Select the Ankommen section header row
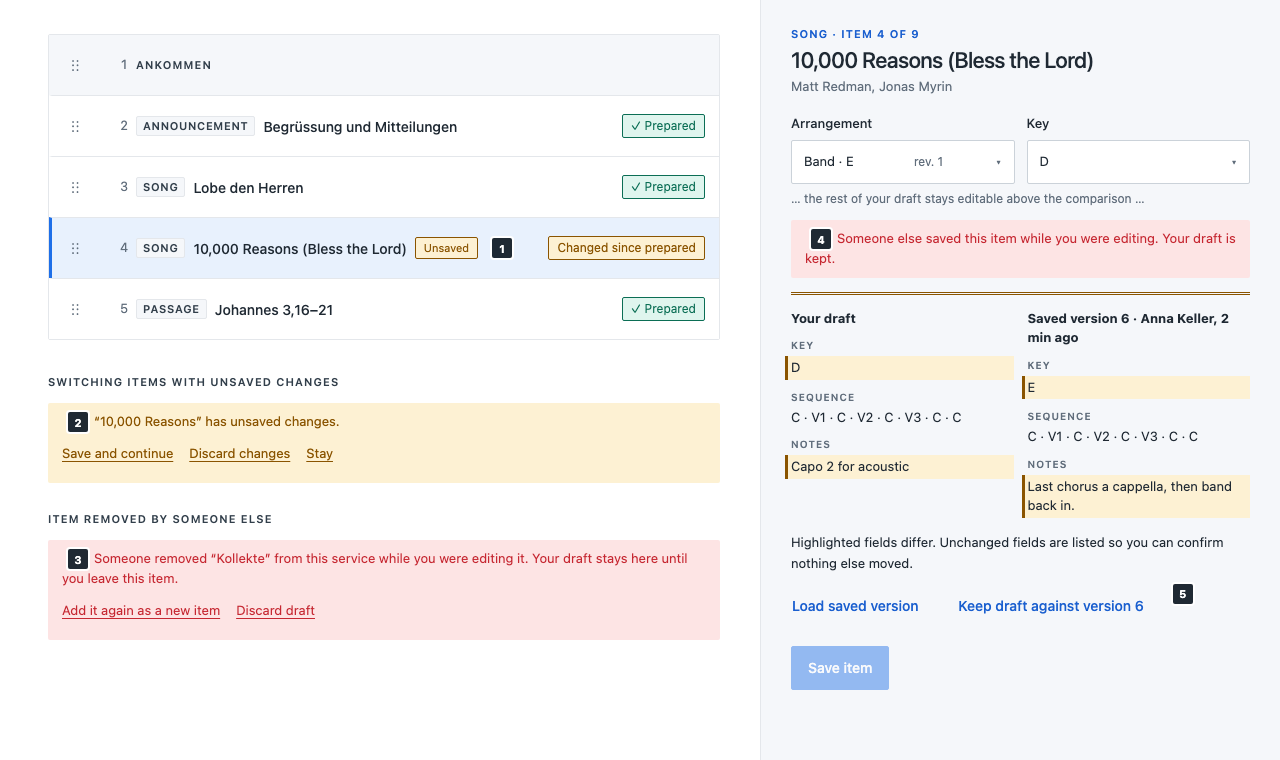Screen dimensions: 1280x760 pyautogui.click(x=384, y=65)
